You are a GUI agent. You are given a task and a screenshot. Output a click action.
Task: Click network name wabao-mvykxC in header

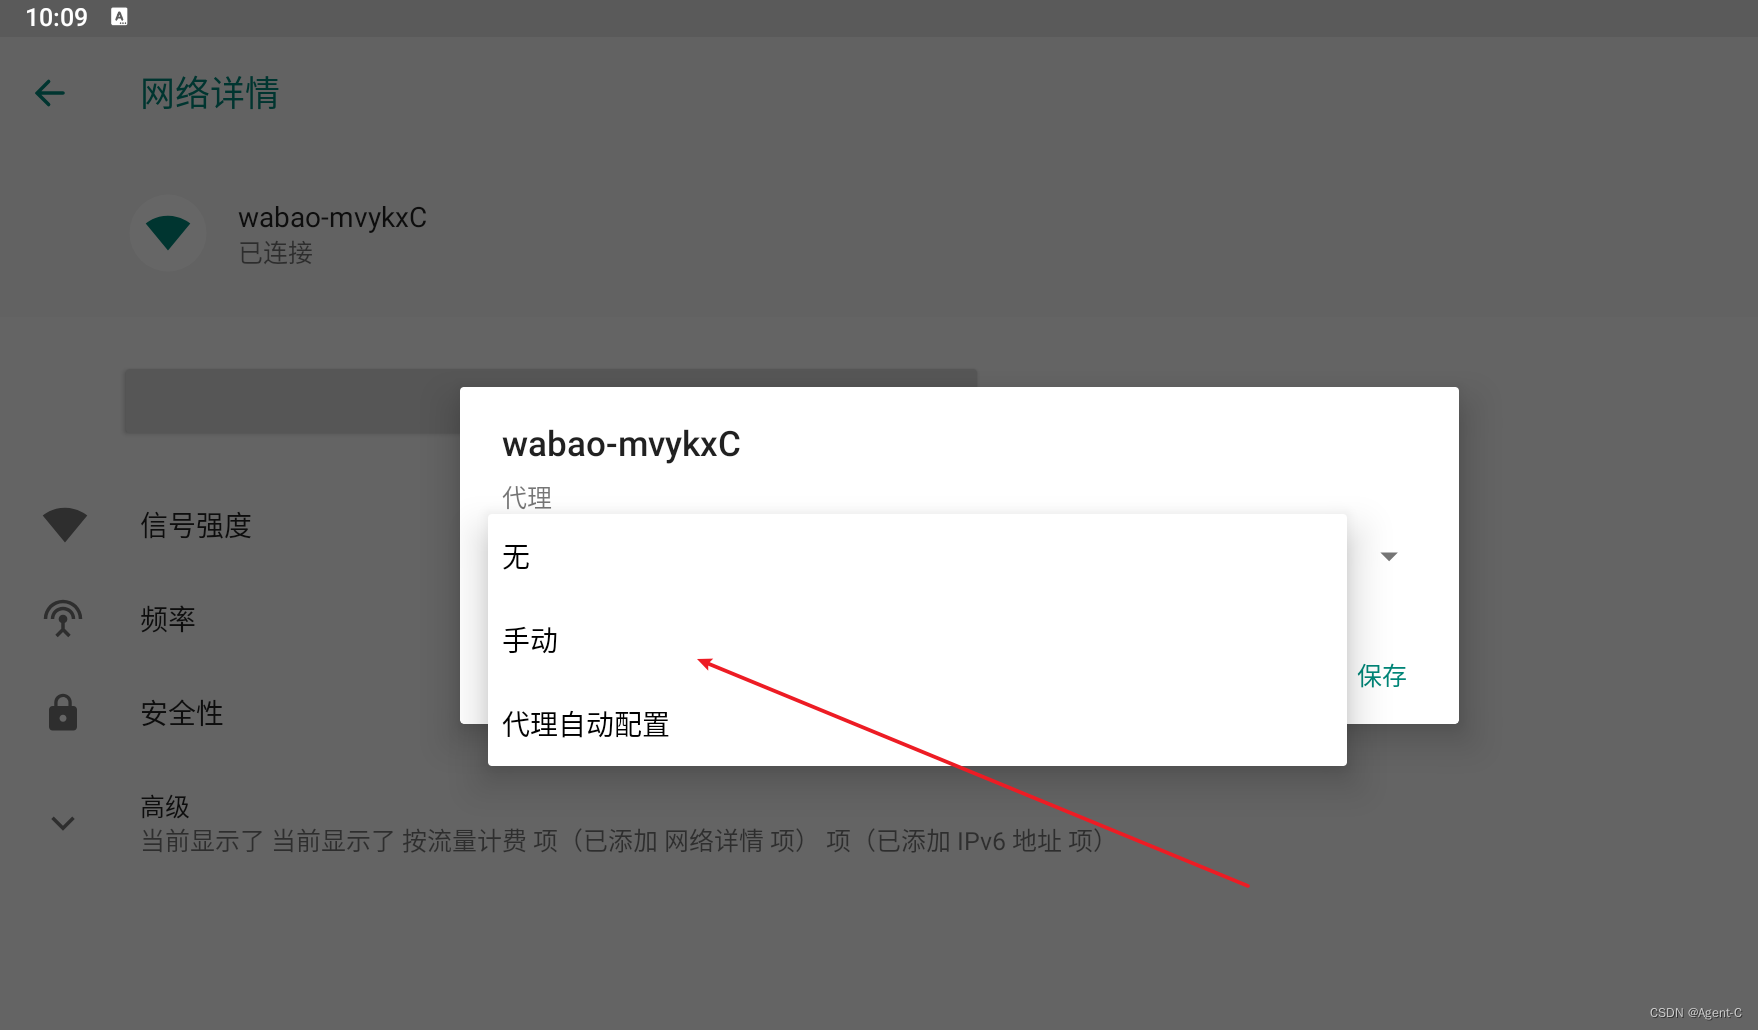tap(333, 217)
